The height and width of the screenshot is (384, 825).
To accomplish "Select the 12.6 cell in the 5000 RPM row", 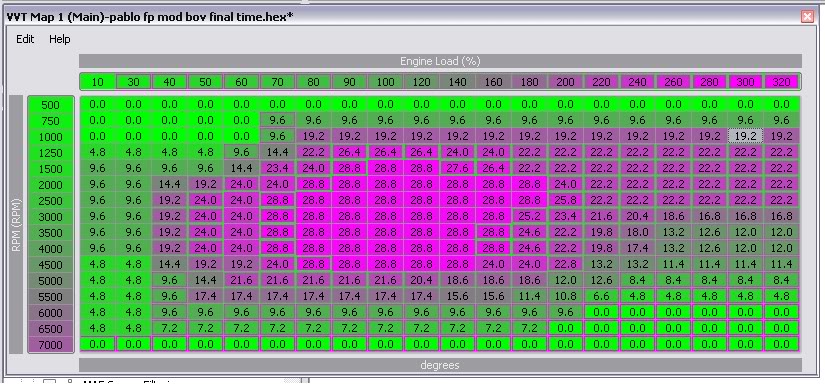I will (601, 280).
